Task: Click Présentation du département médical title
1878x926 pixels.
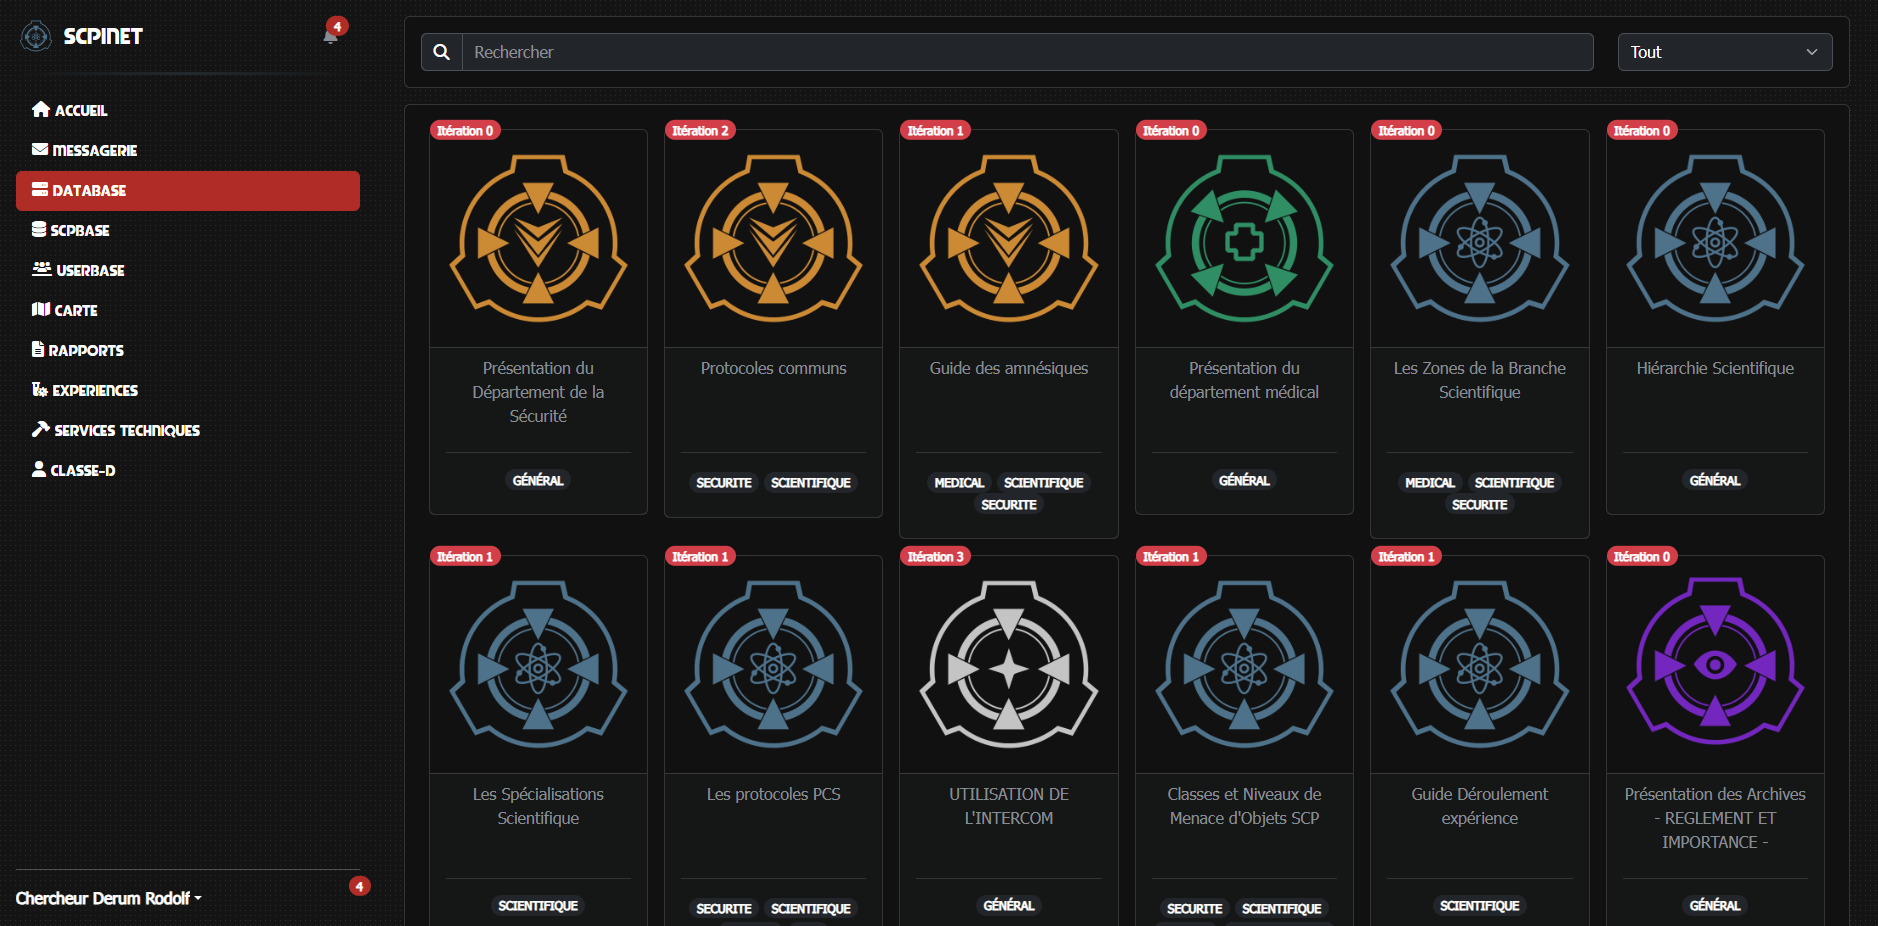Action: pyautogui.click(x=1244, y=380)
